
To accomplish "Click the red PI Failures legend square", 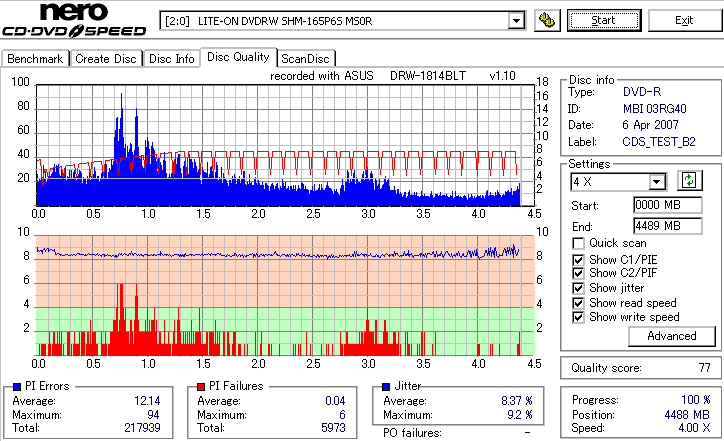I will (x=201, y=387).
